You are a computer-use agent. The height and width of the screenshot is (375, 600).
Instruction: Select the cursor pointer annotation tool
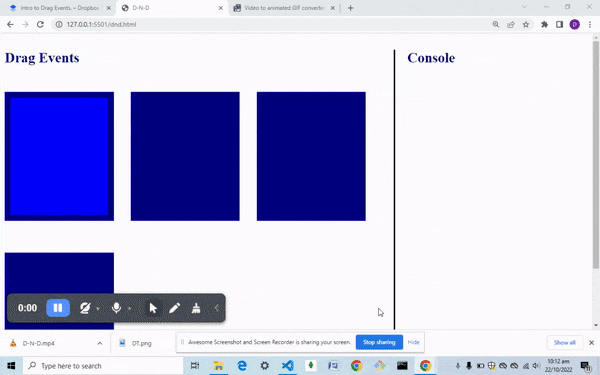(x=153, y=308)
